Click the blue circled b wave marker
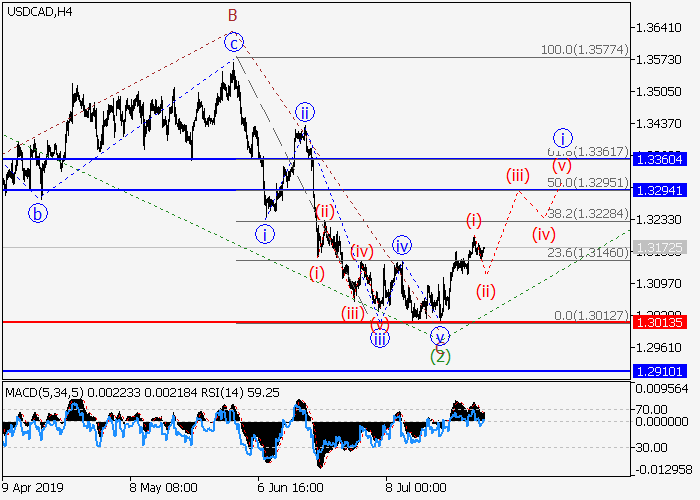The width and height of the screenshot is (700, 500). click(37, 212)
